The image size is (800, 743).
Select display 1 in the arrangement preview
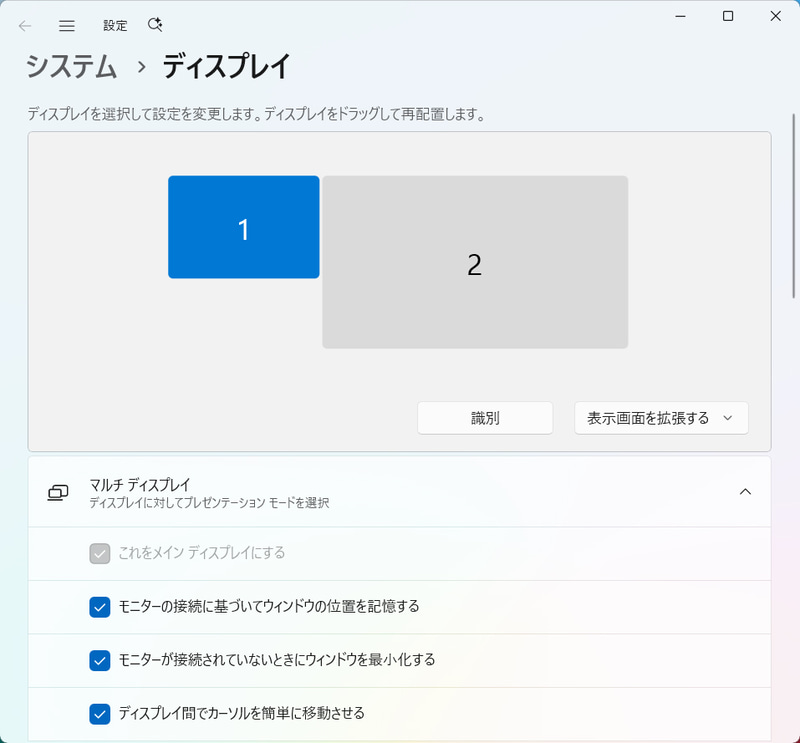pos(244,227)
